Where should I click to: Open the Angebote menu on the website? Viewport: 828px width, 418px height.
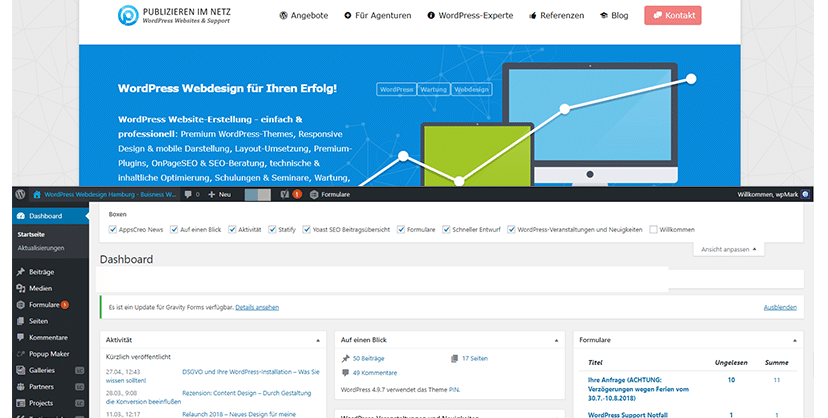point(304,15)
